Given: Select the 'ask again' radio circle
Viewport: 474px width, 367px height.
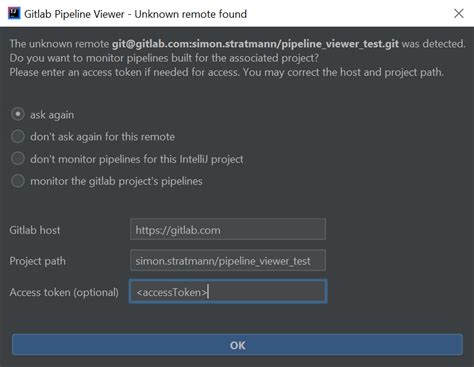Looking at the screenshot, I should [18, 114].
